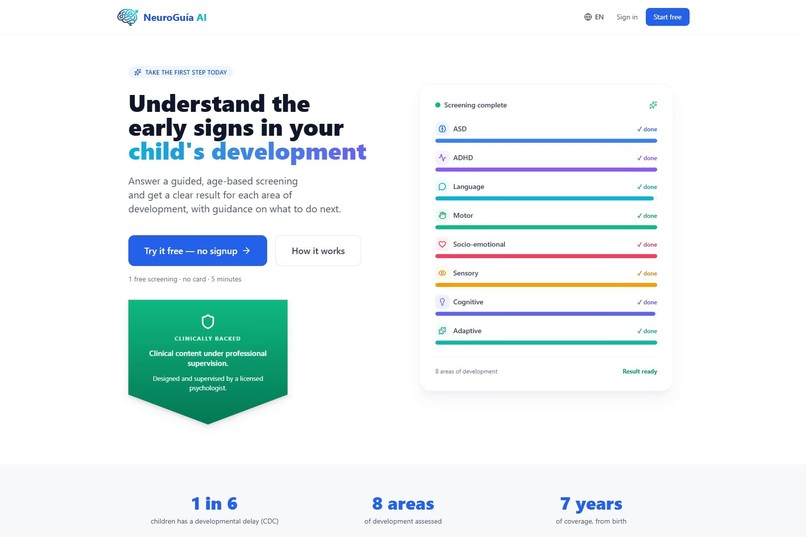806x537 pixels.
Task: Click the done checkmark for Cognitive
Action: coord(647,302)
